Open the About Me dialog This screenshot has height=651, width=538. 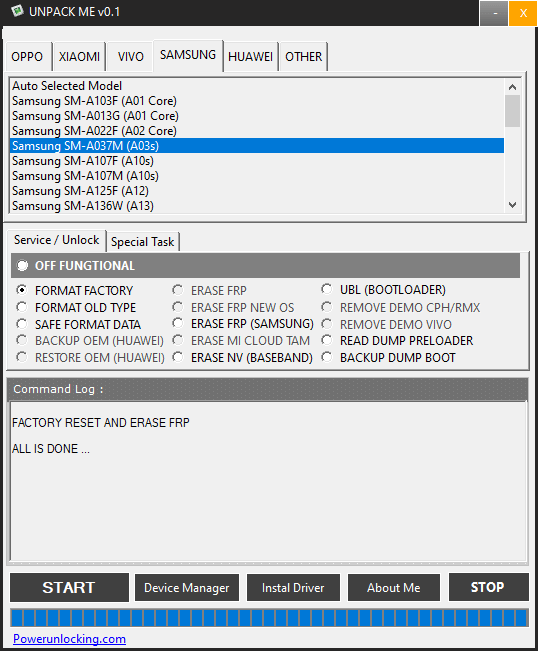tap(394, 587)
